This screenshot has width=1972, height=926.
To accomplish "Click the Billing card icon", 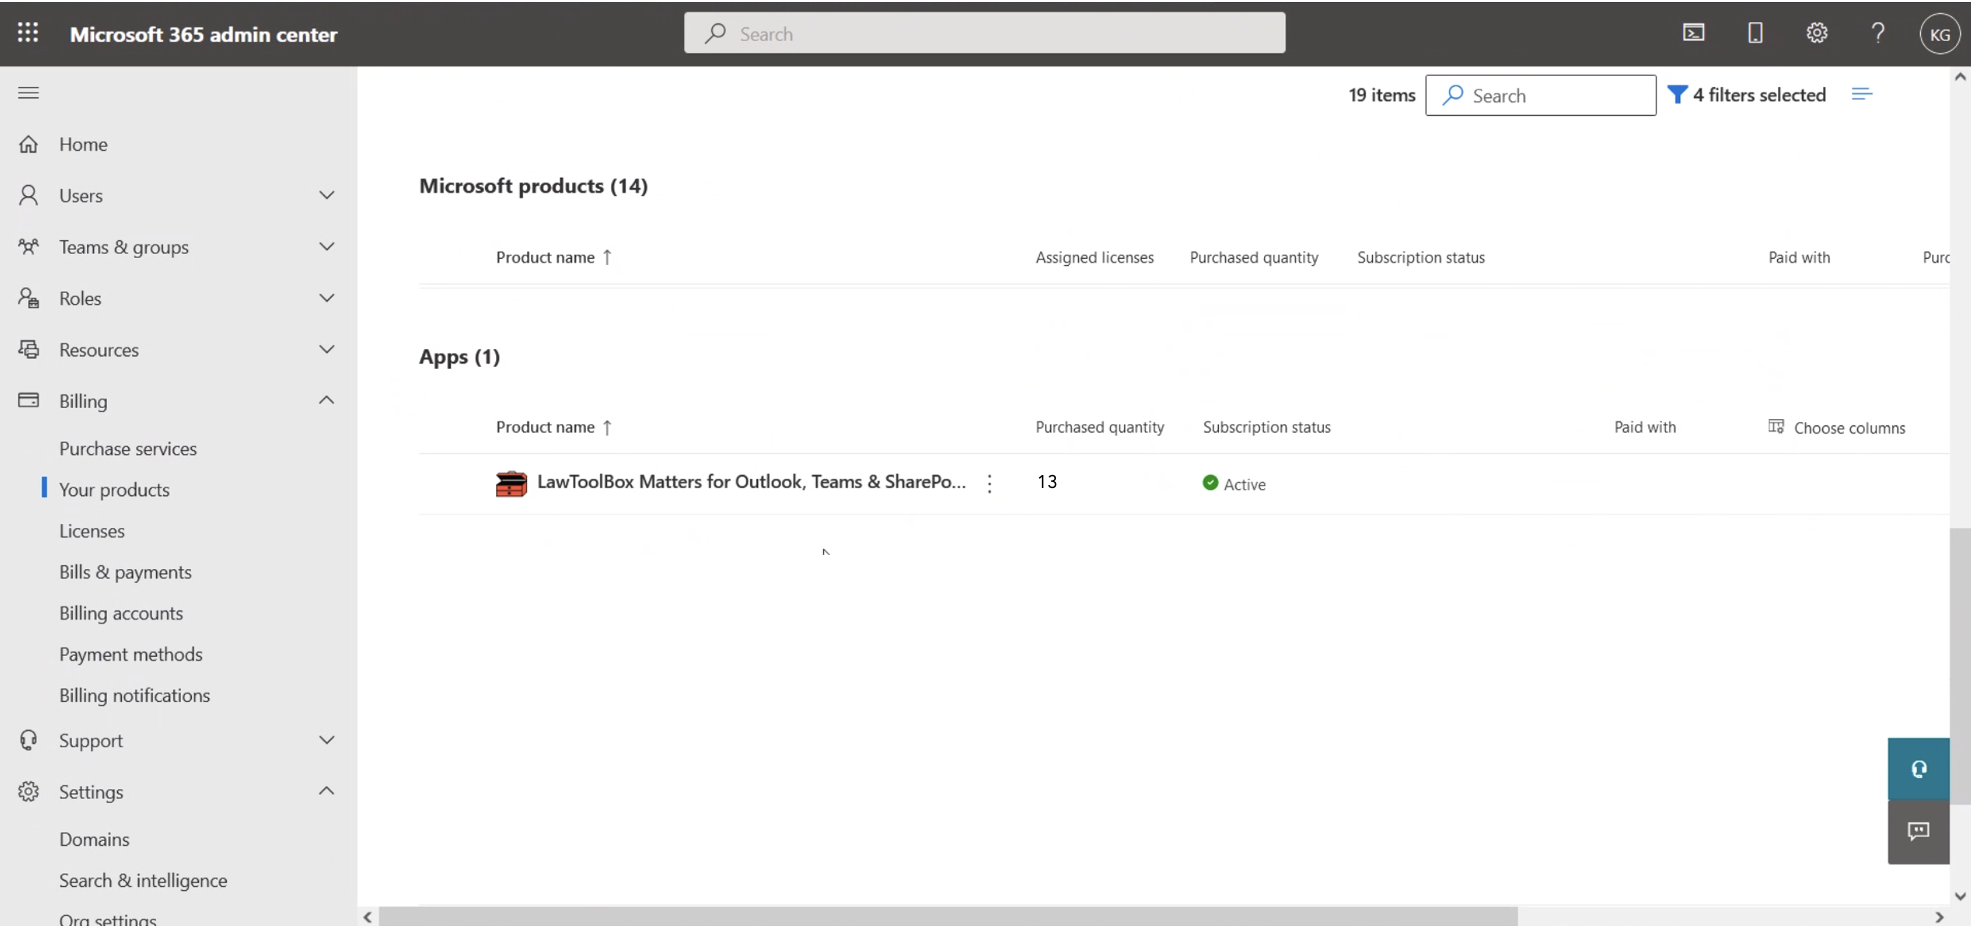I will pos(28,400).
